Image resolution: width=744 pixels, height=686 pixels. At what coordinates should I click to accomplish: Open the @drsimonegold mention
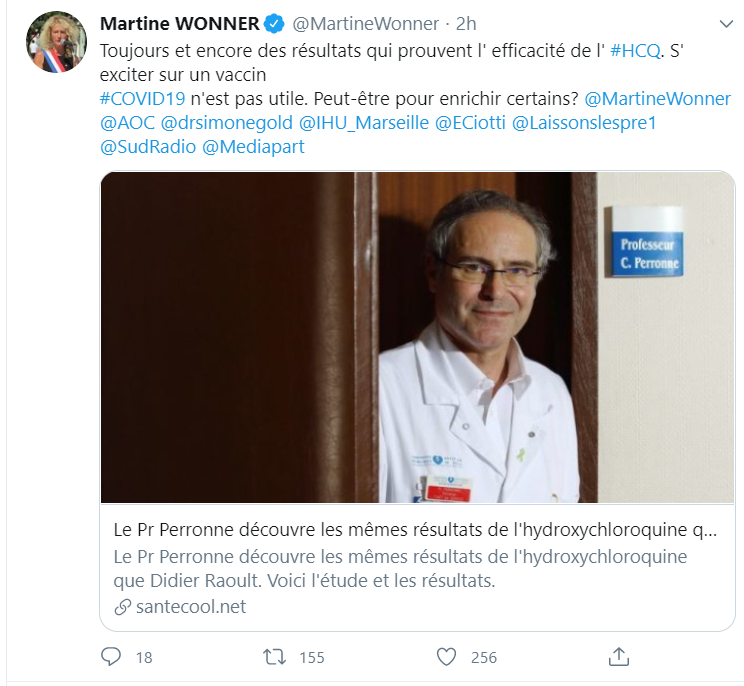(227, 123)
